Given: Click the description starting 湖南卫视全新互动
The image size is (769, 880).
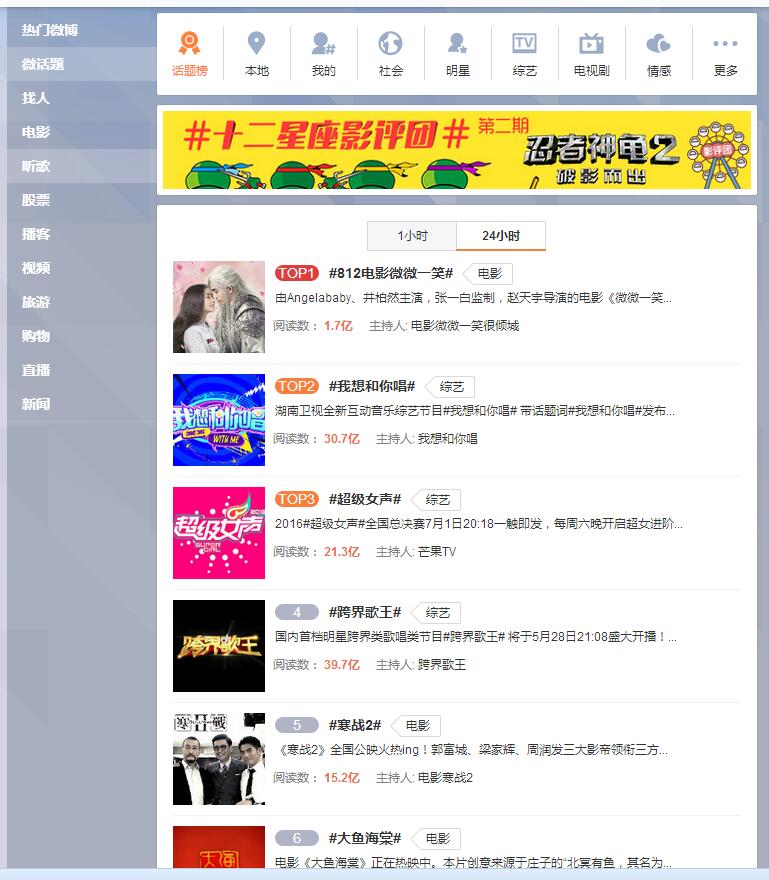Looking at the screenshot, I should point(475,411).
